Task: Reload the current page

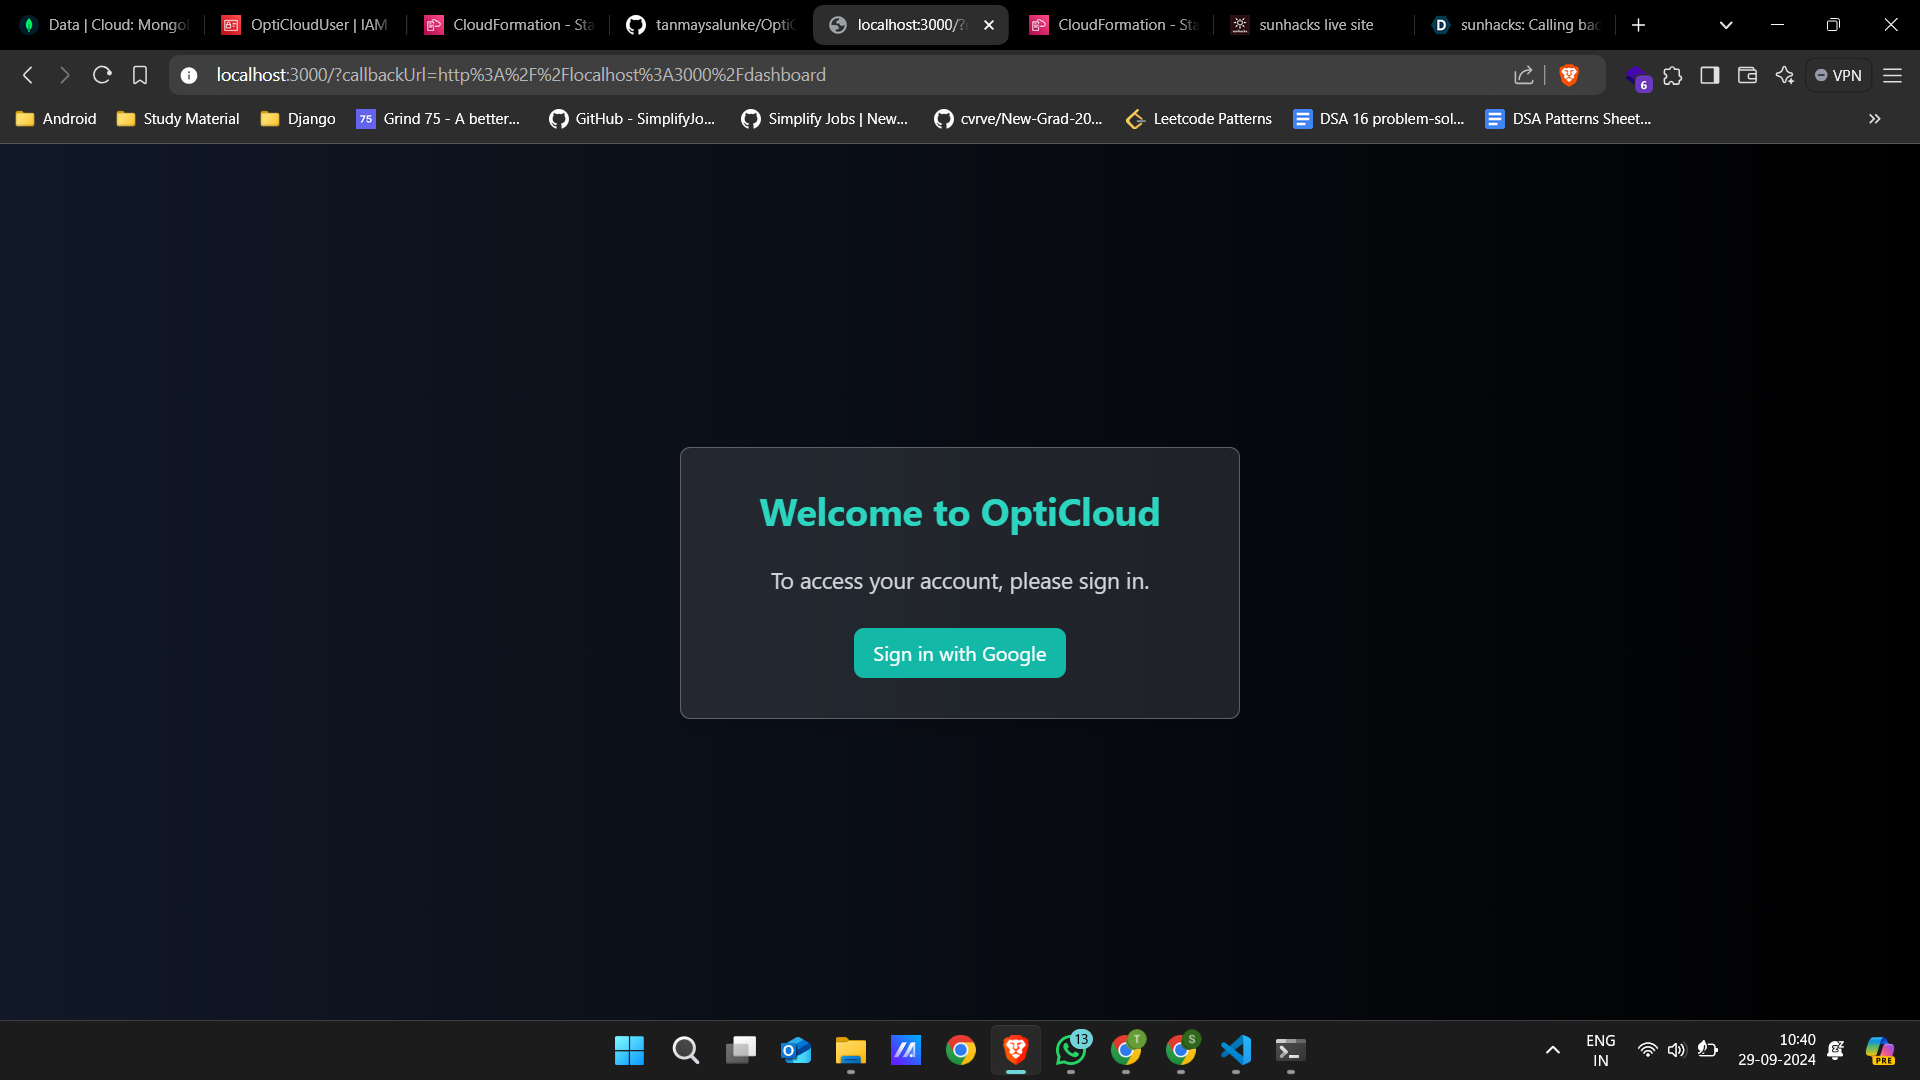Action: (102, 75)
